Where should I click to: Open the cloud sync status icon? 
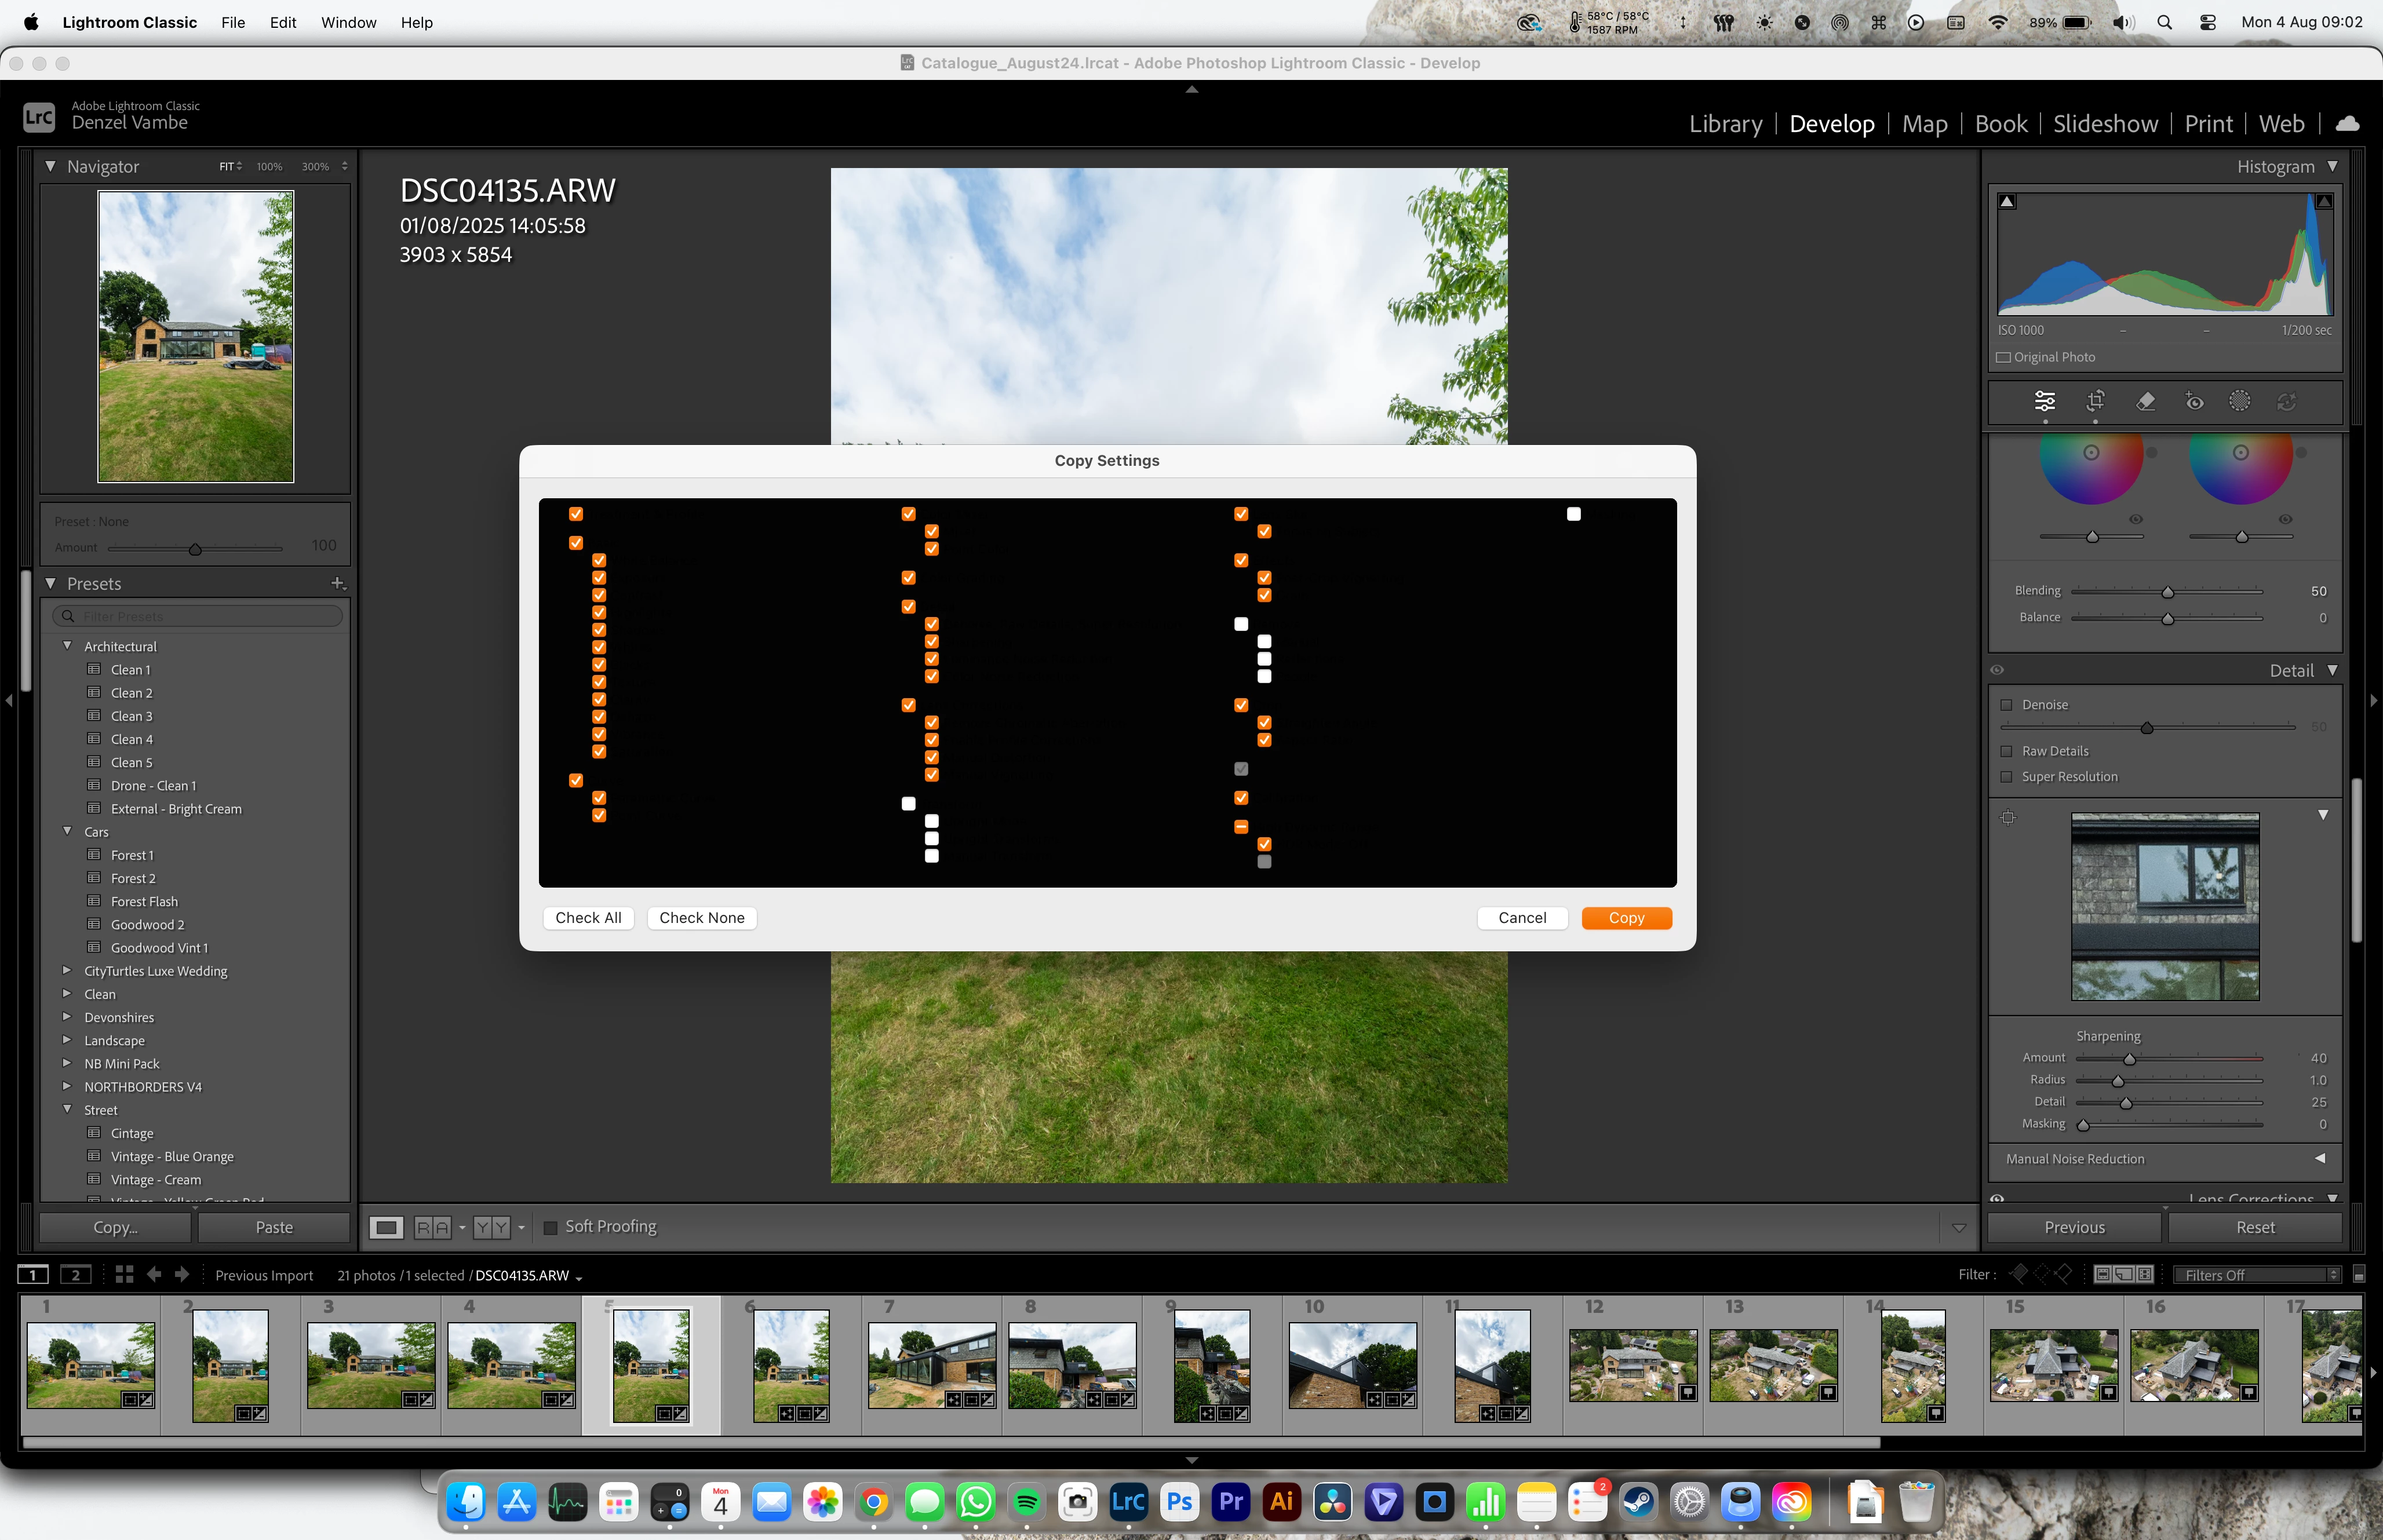(x=2347, y=124)
